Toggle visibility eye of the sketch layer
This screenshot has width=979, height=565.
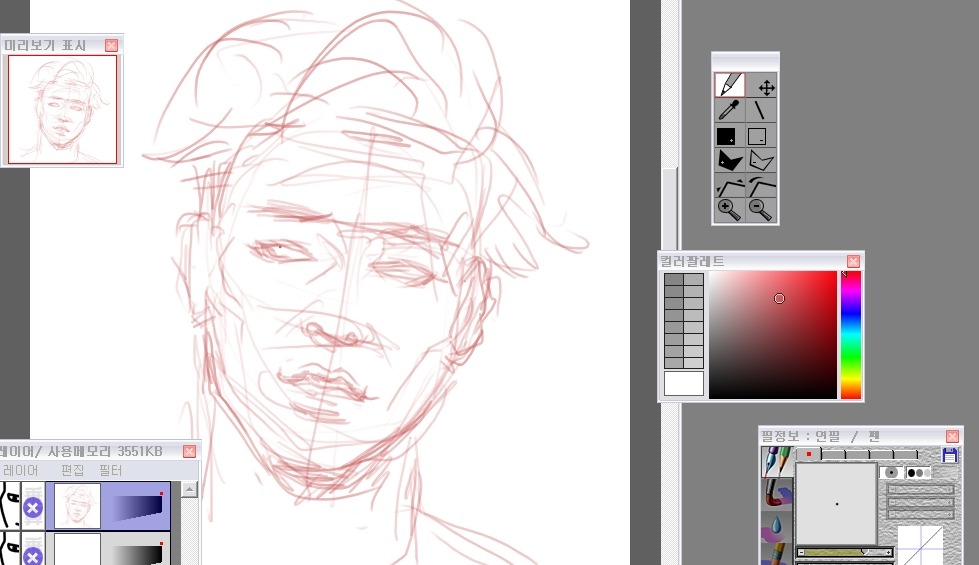point(10,506)
